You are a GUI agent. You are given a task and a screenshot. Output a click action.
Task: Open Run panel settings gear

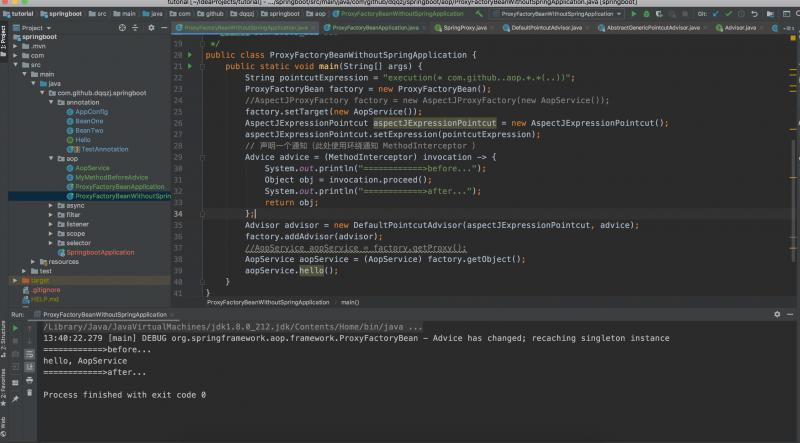777,314
